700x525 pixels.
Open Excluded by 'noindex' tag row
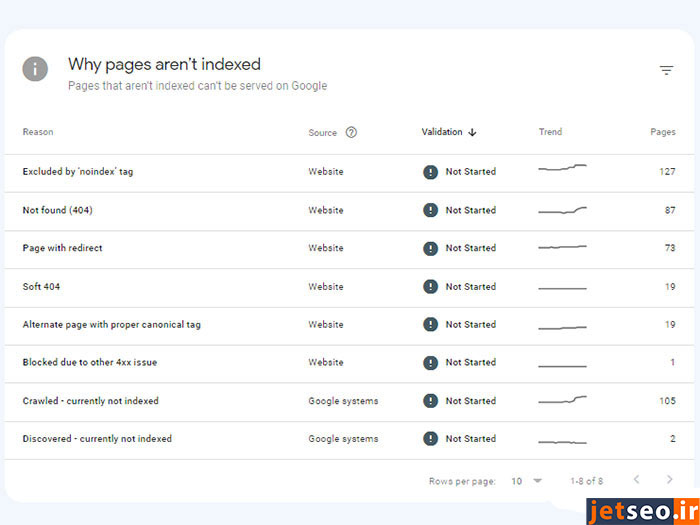78,172
